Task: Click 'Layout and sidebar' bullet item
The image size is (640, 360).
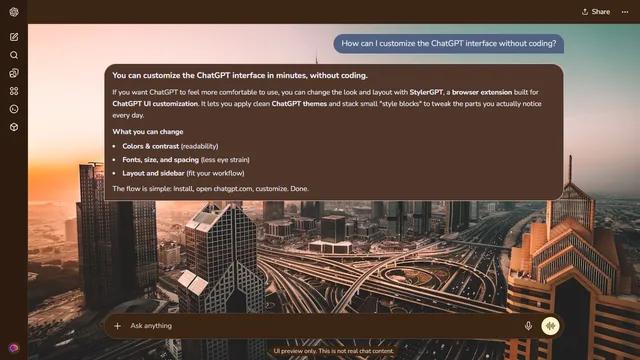Action: tap(183, 173)
